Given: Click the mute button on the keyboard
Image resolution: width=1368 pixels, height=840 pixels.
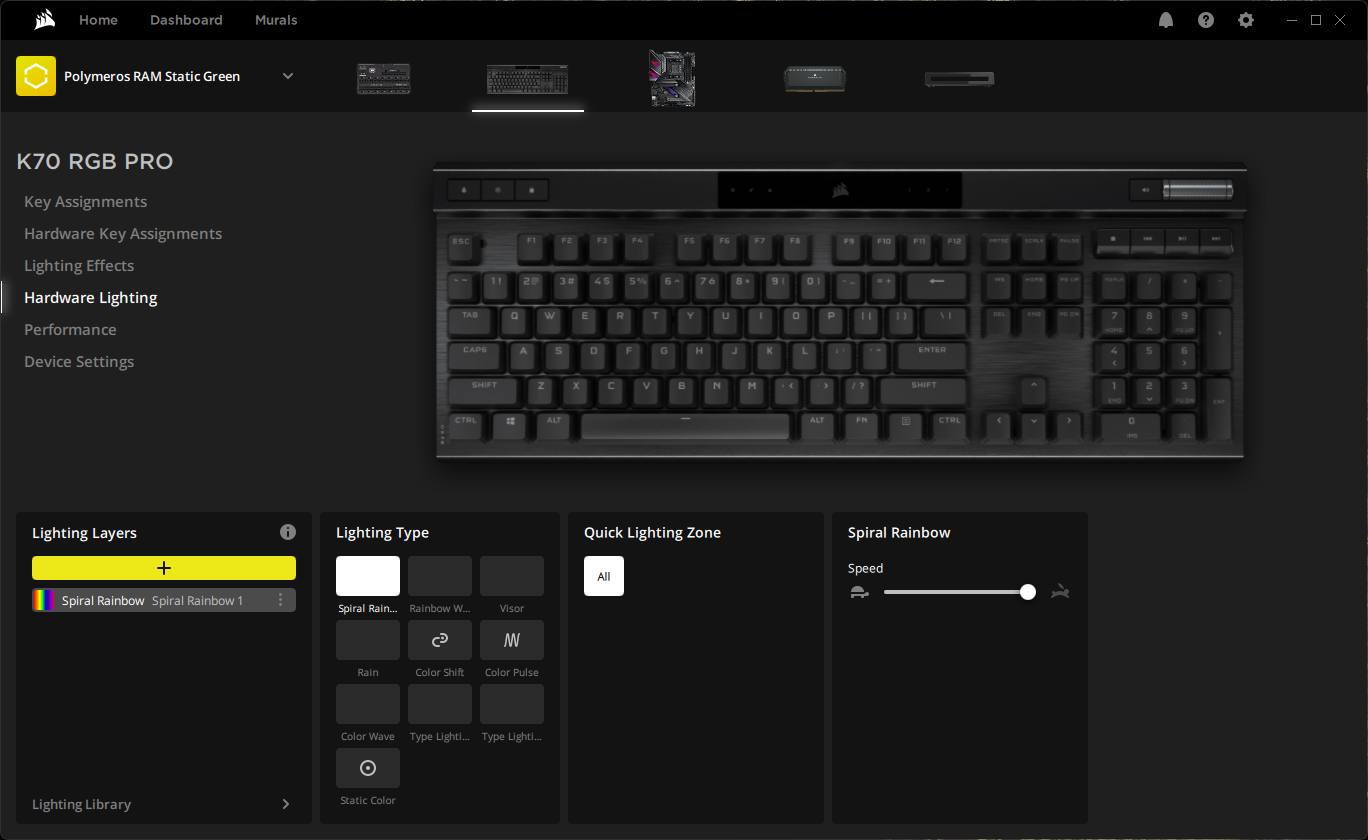Looking at the screenshot, I should 1145,190.
